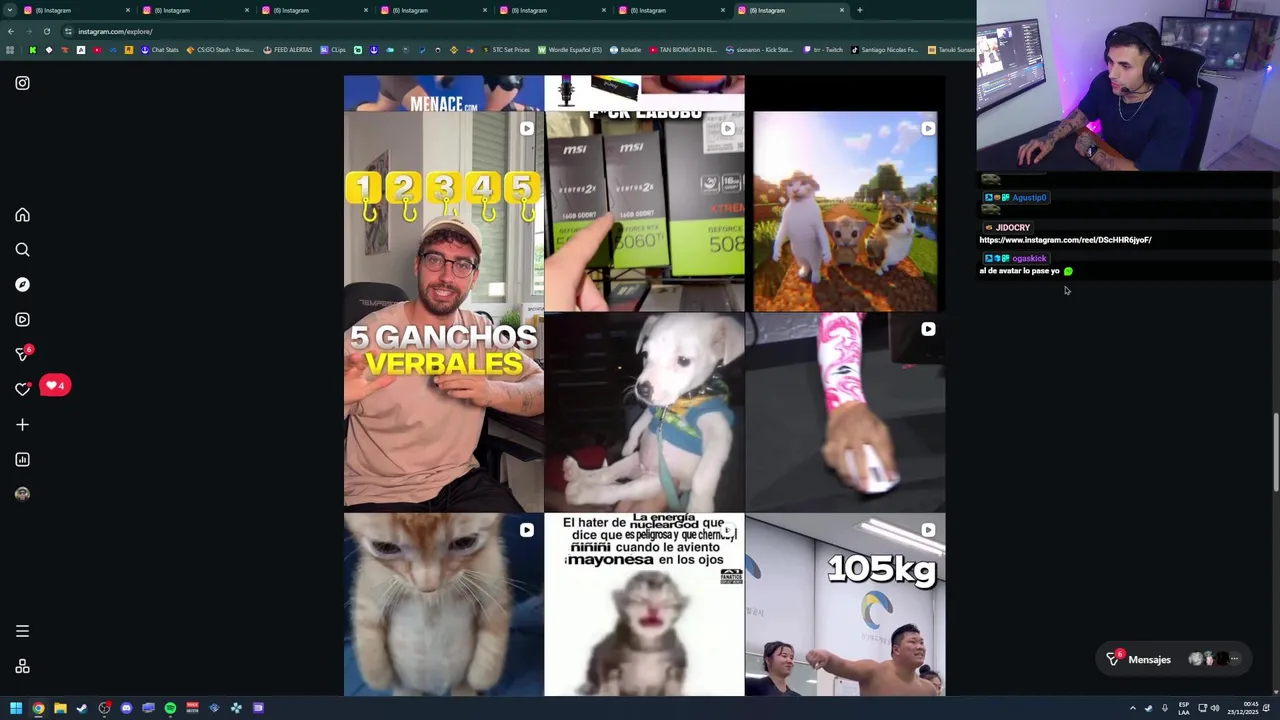Open the orange standing kitten reel
Viewport: 1280px width, 720px height.
pyautogui.click(x=444, y=604)
